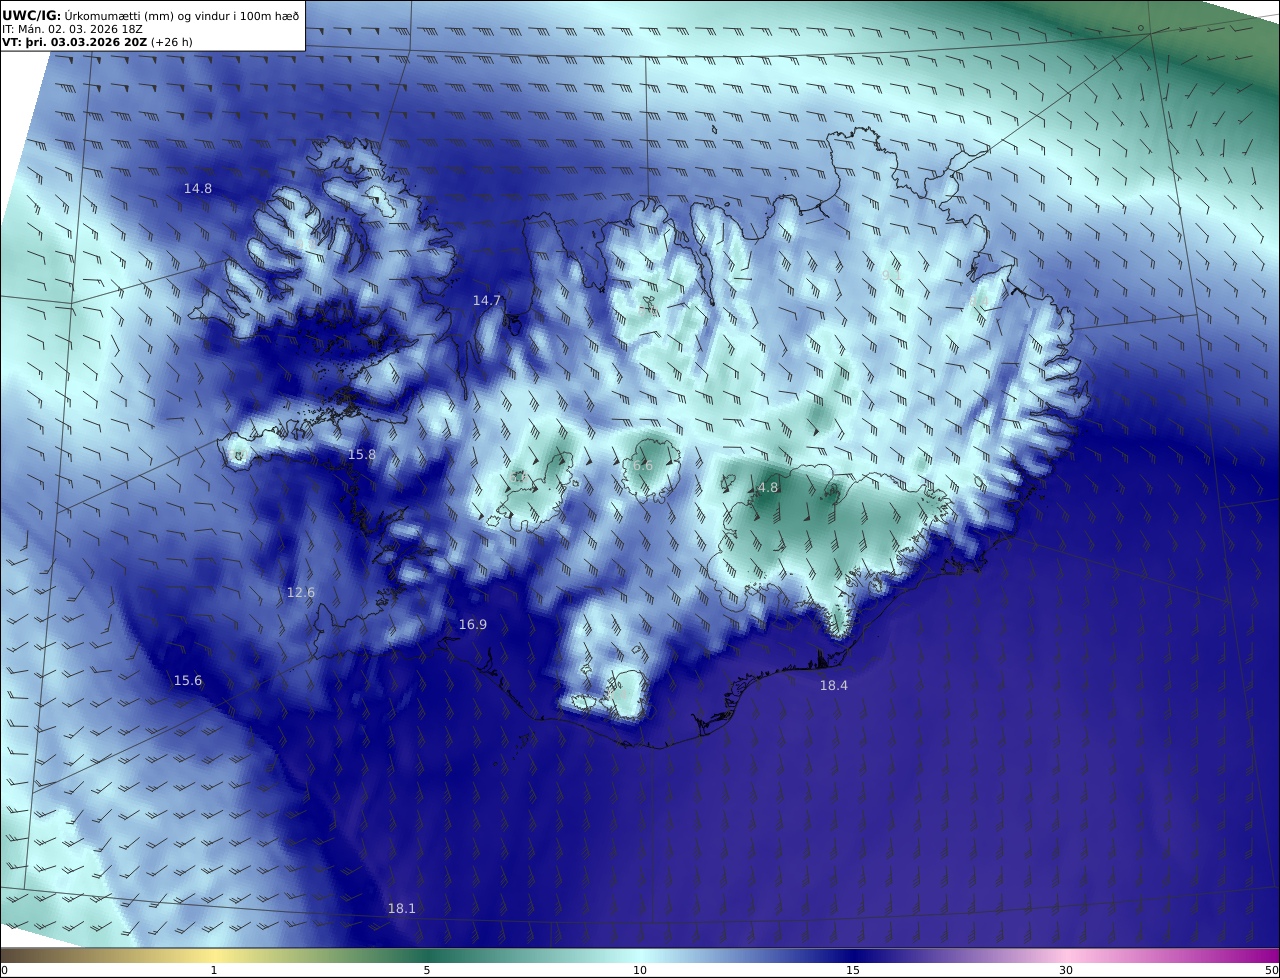
Task: Select the IT: Mán. 02. 03. 2026 18Z line
Action: coord(73,29)
